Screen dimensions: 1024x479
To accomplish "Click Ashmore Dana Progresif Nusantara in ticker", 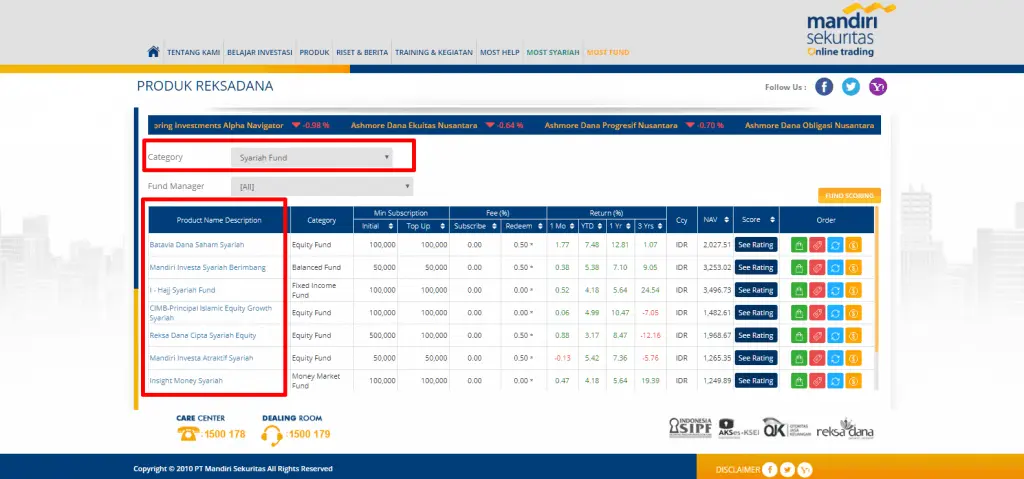I will 611,125.
